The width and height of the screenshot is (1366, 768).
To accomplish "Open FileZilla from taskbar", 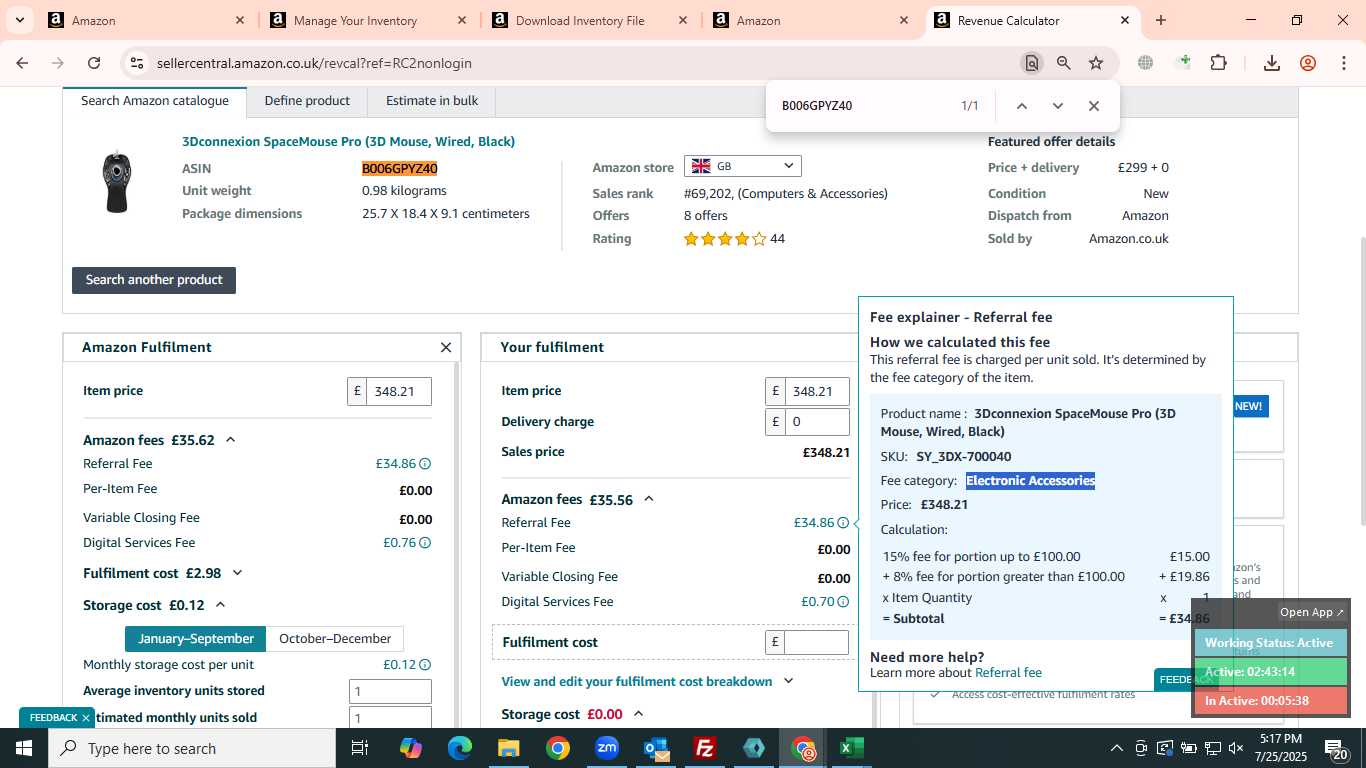I will click(x=705, y=748).
